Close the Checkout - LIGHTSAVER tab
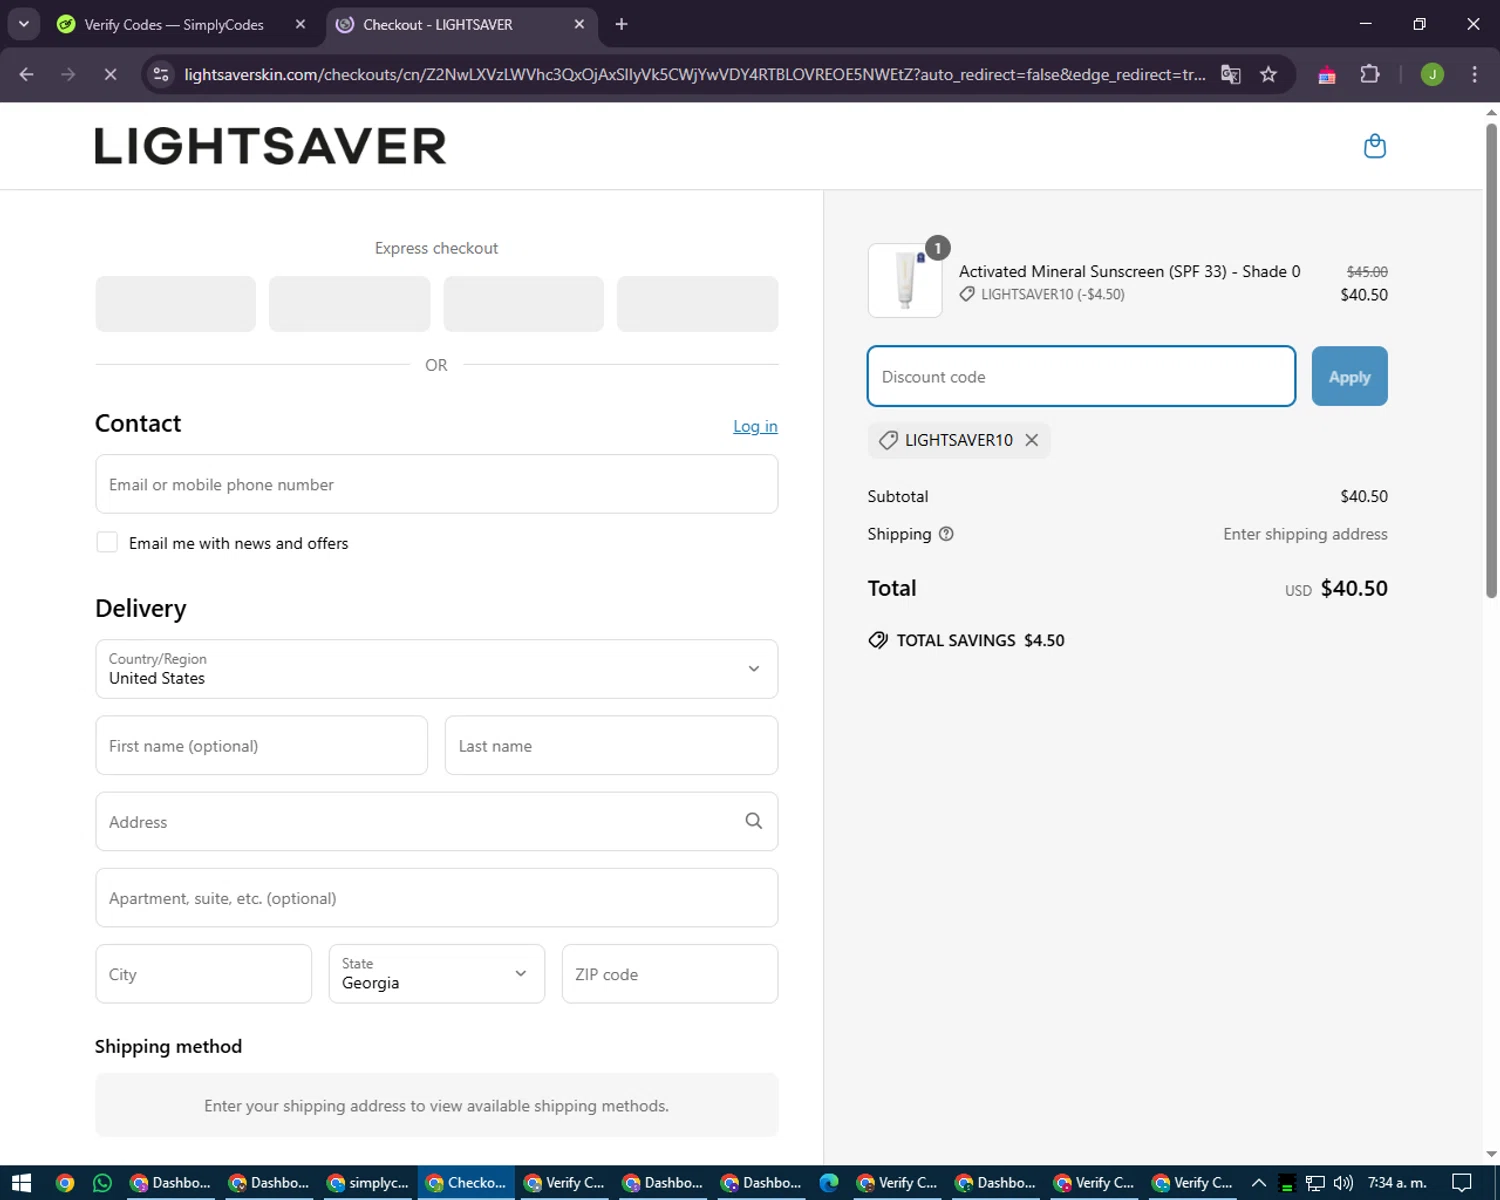Image resolution: width=1500 pixels, height=1200 pixels. [x=579, y=24]
